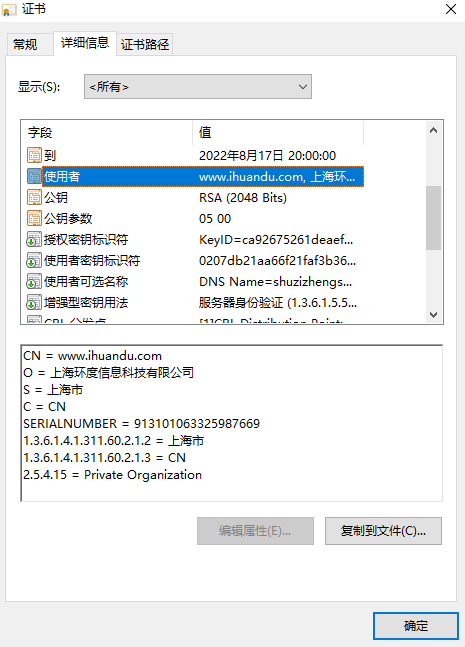
Task: Select the 使用者密钥标识符 row
Action: [x=195, y=261]
